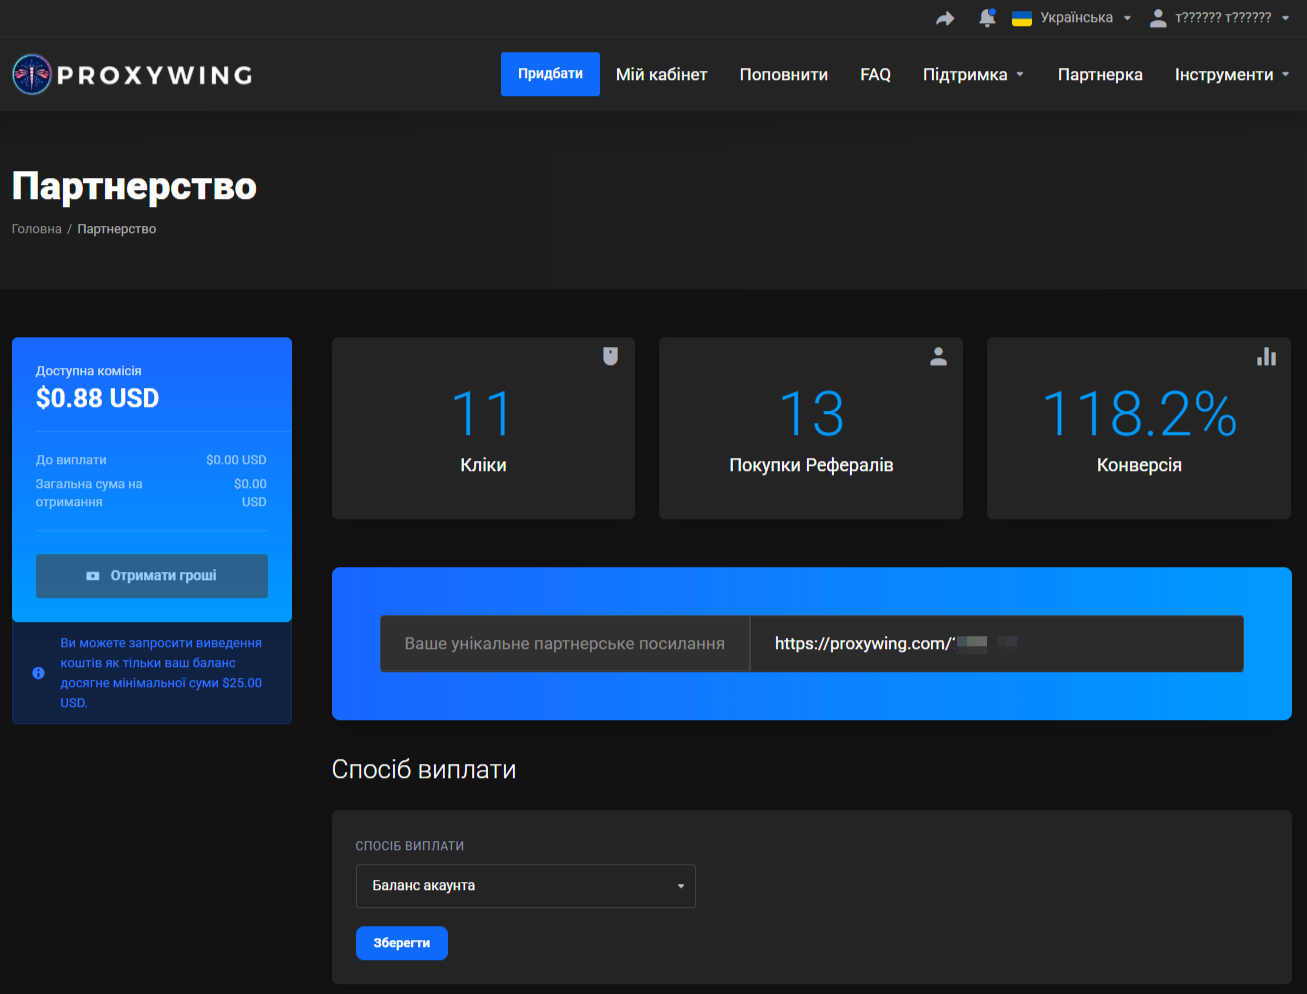This screenshot has width=1307, height=994.
Task: Click the Партнерство breadcrumb item
Action: pyautogui.click(x=117, y=229)
